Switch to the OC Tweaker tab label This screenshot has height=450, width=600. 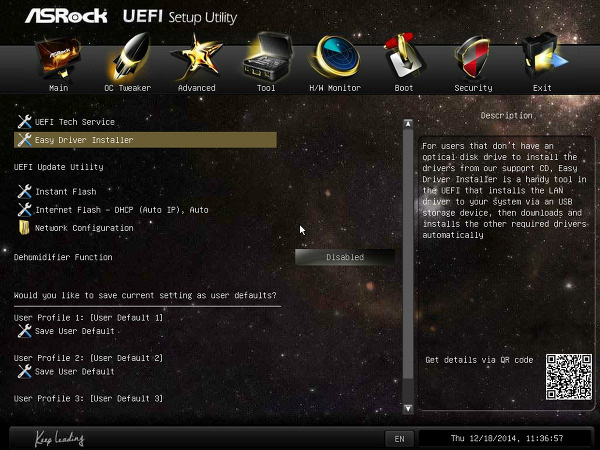pos(128,88)
